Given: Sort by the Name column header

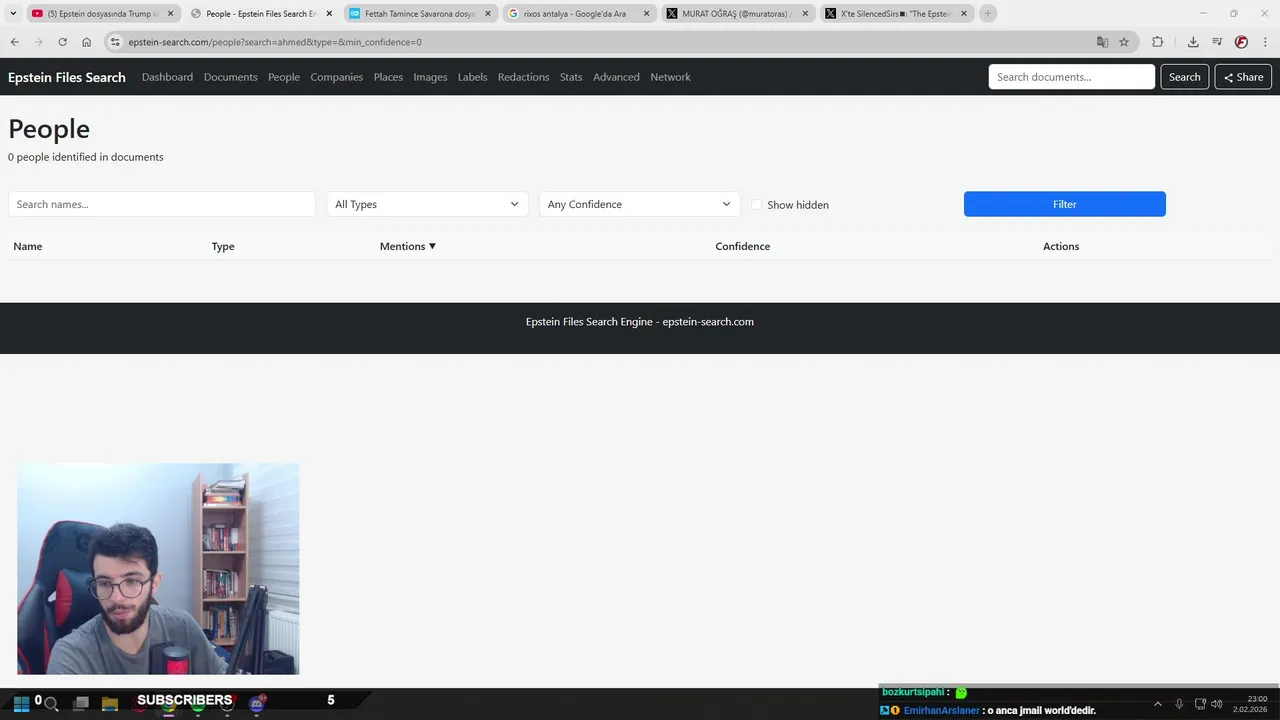Looking at the screenshot, I should pyautogui.click(x=28, y=246).
